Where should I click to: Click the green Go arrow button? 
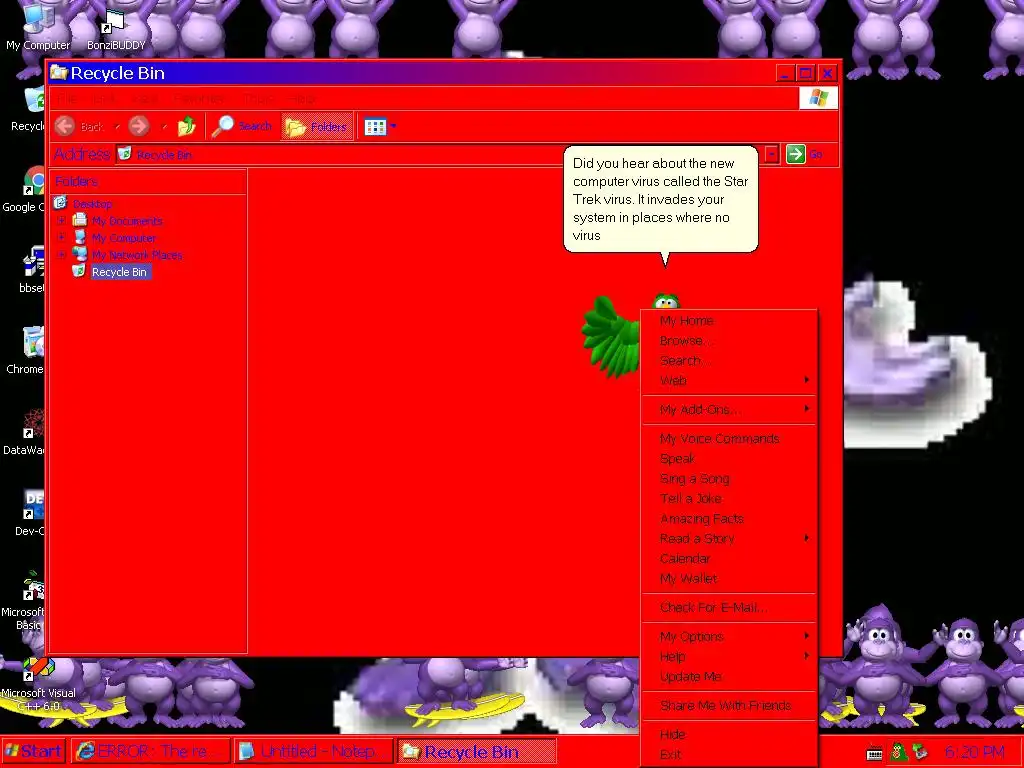[795, 154]
